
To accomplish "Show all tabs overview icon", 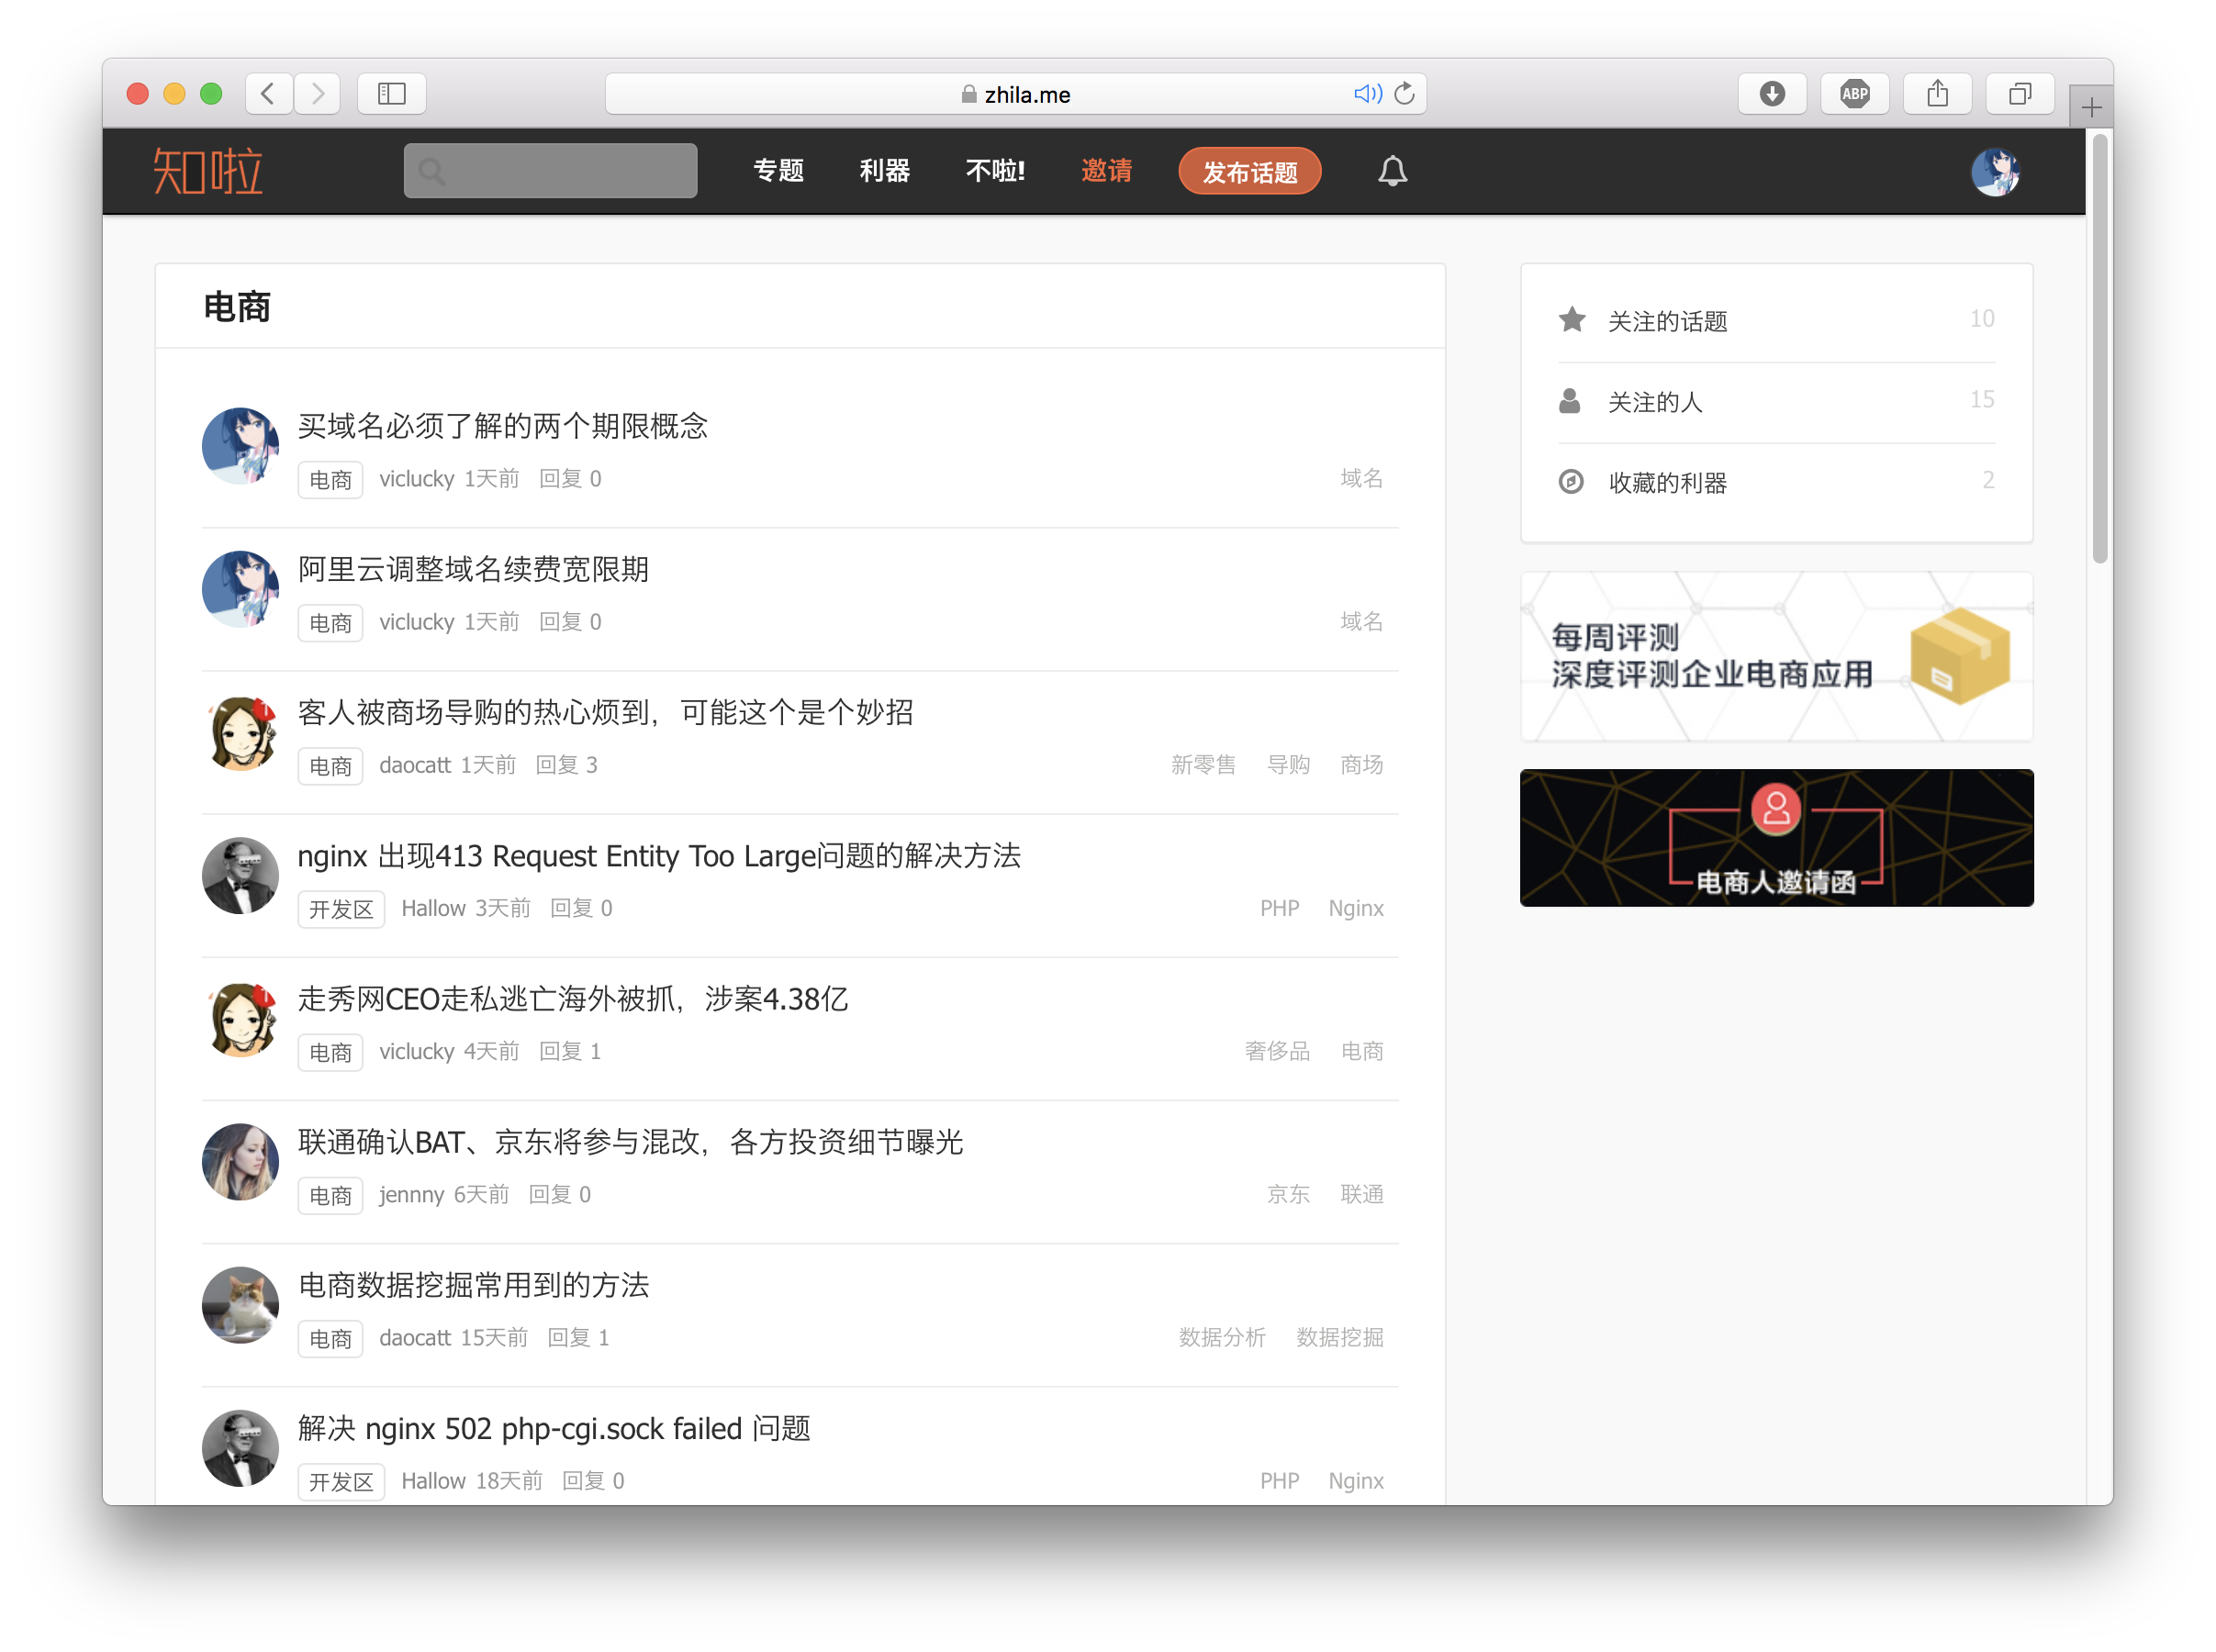I will click(2019, 94).
